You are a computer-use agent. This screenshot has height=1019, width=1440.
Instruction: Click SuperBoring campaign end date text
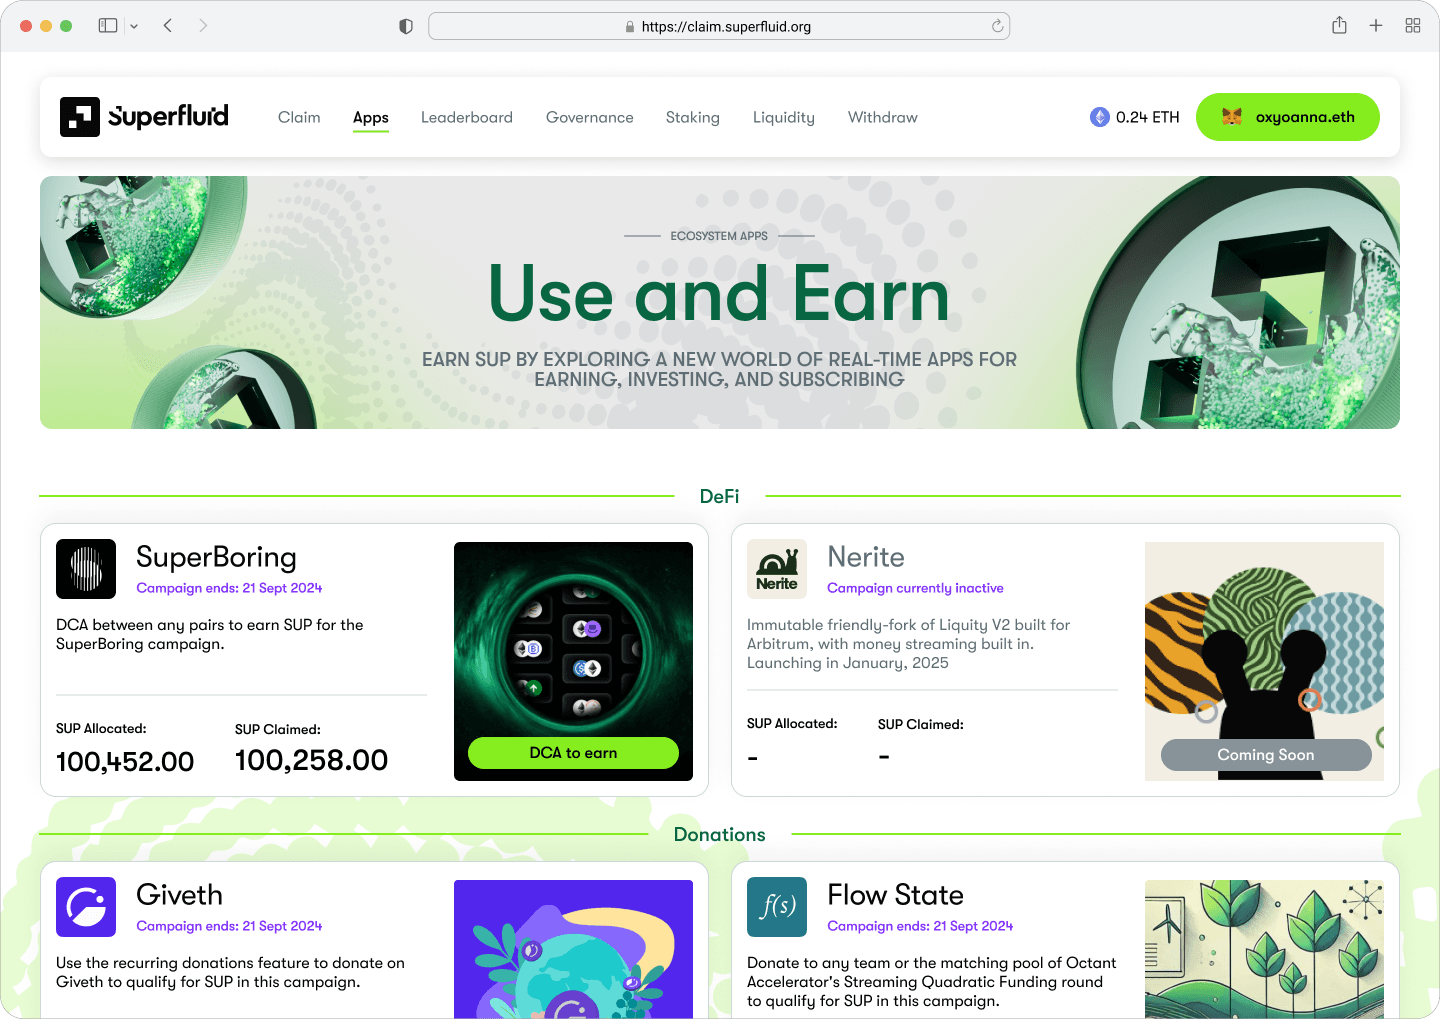pos(229,588)
